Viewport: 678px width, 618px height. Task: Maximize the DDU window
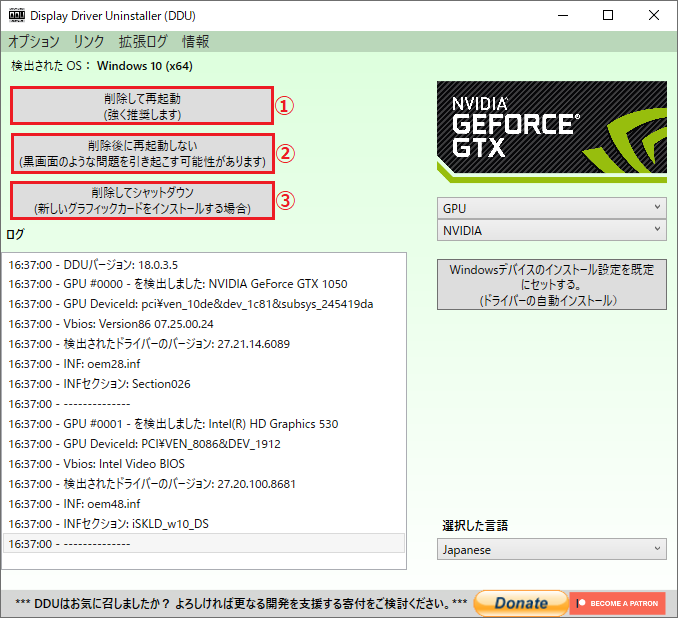(608, 15)
